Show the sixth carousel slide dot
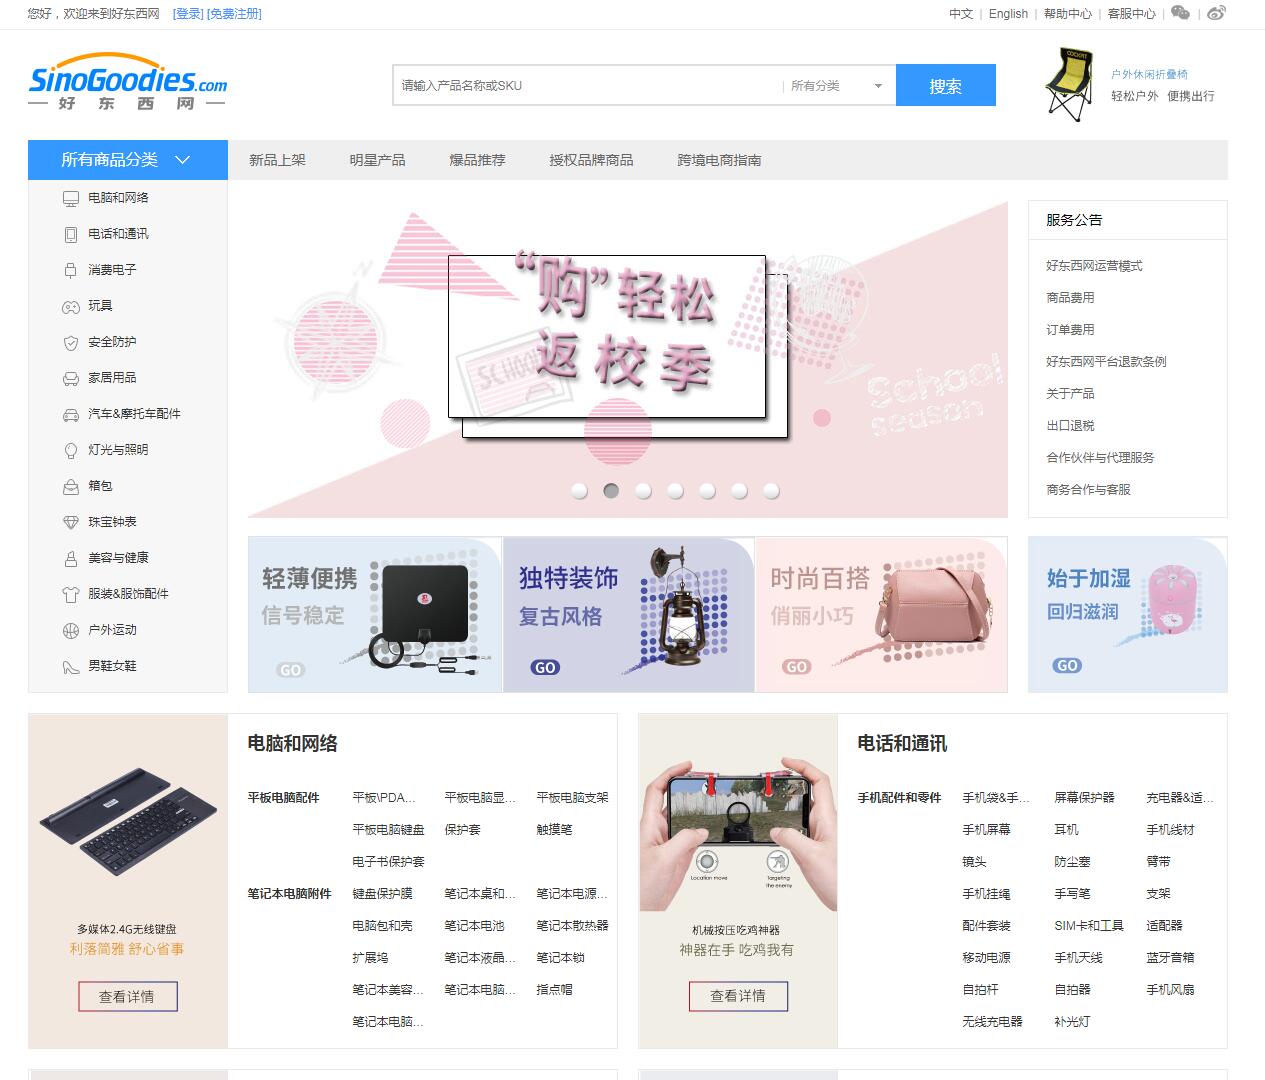The height and width of the screenshot is (1080, 1265). pos(739,491)
